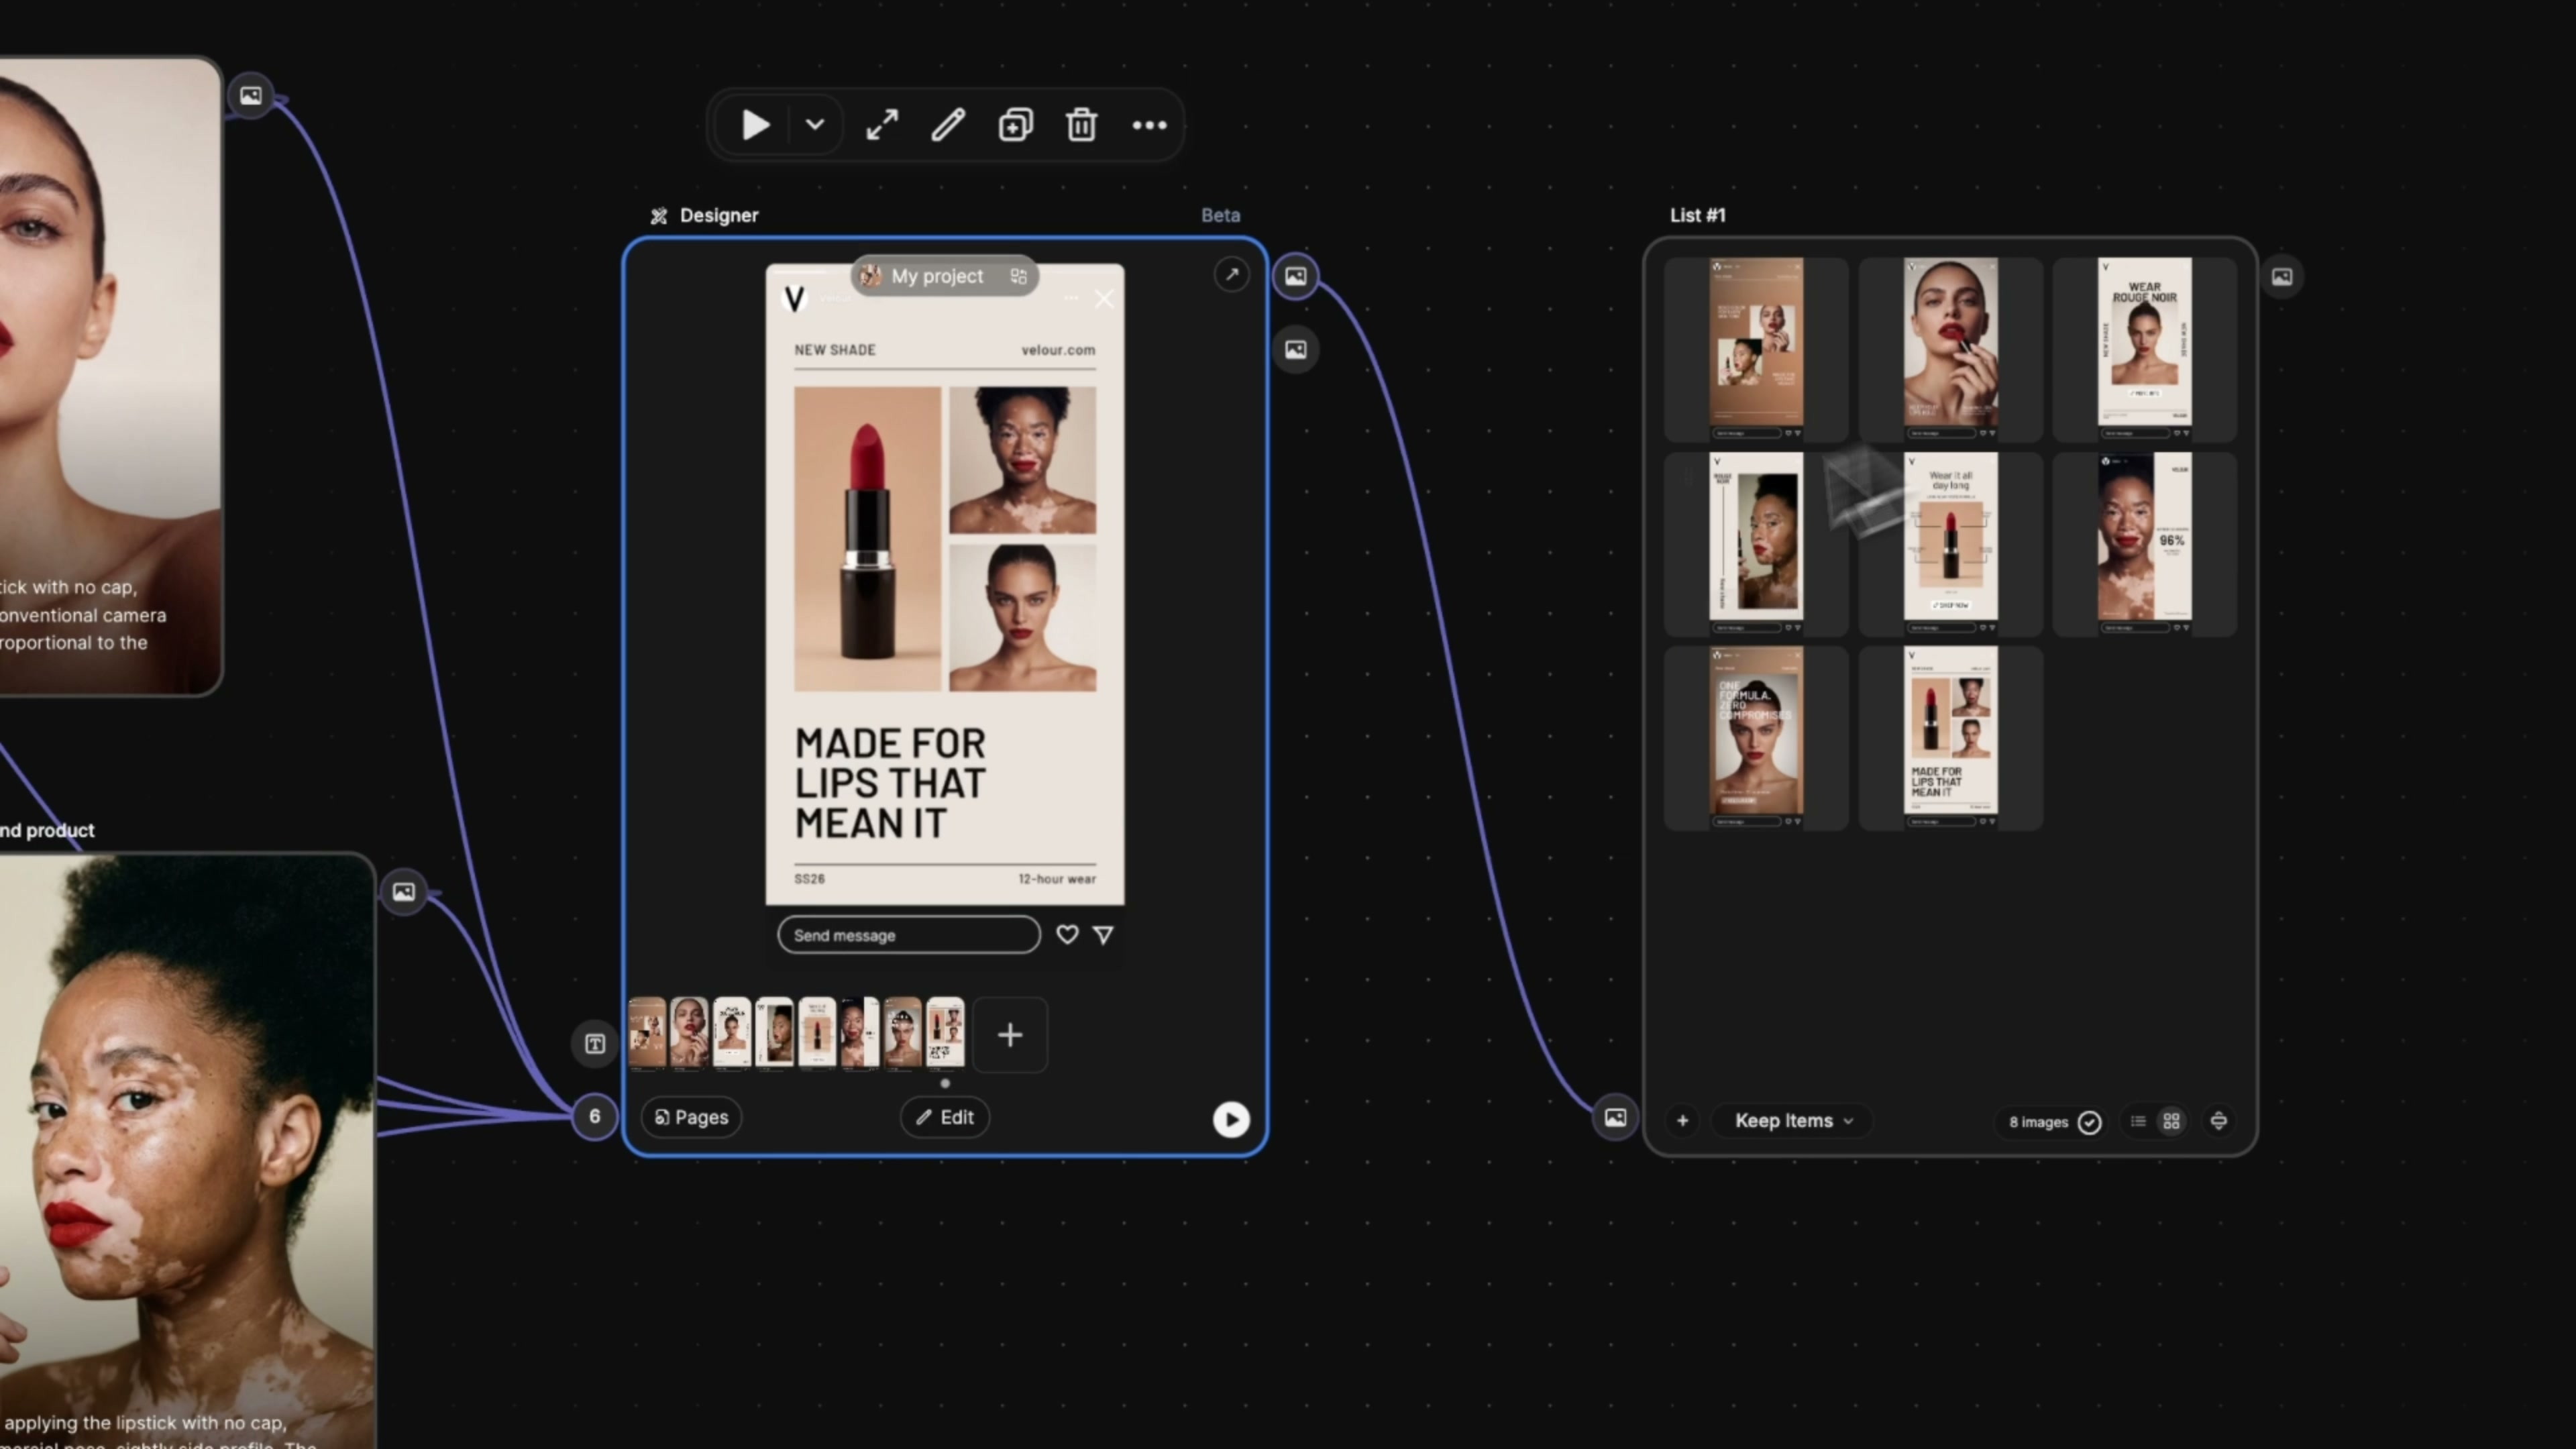2576x1449 pixels.
Task: Select the first page thumbnail in the Designer strip
Action: [647, 1034]
